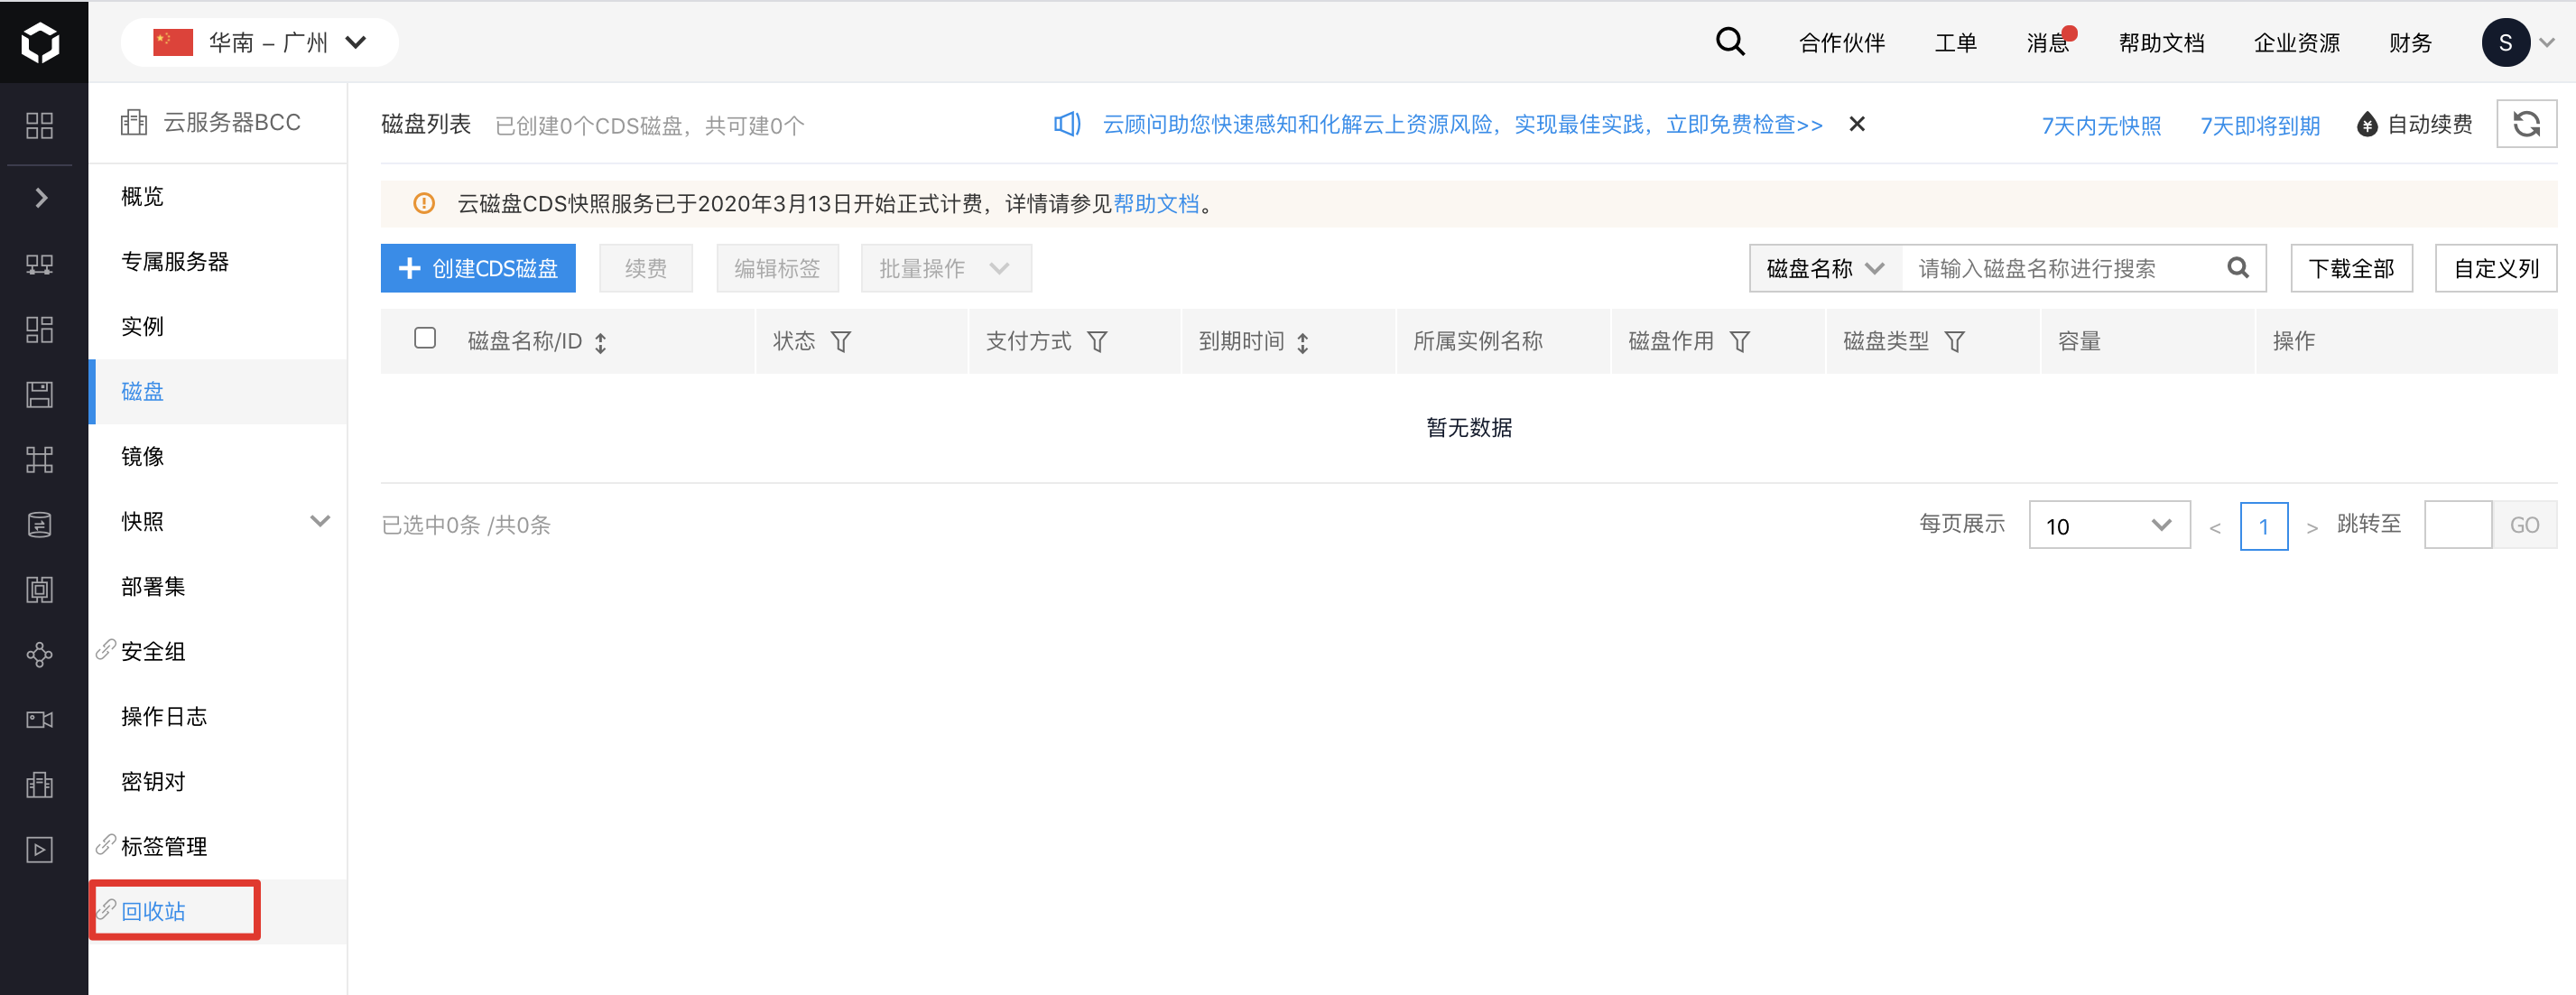The image size is (2576, 995).
Task: Open 工单 in top navigation
Action: tap(1955, 43)
